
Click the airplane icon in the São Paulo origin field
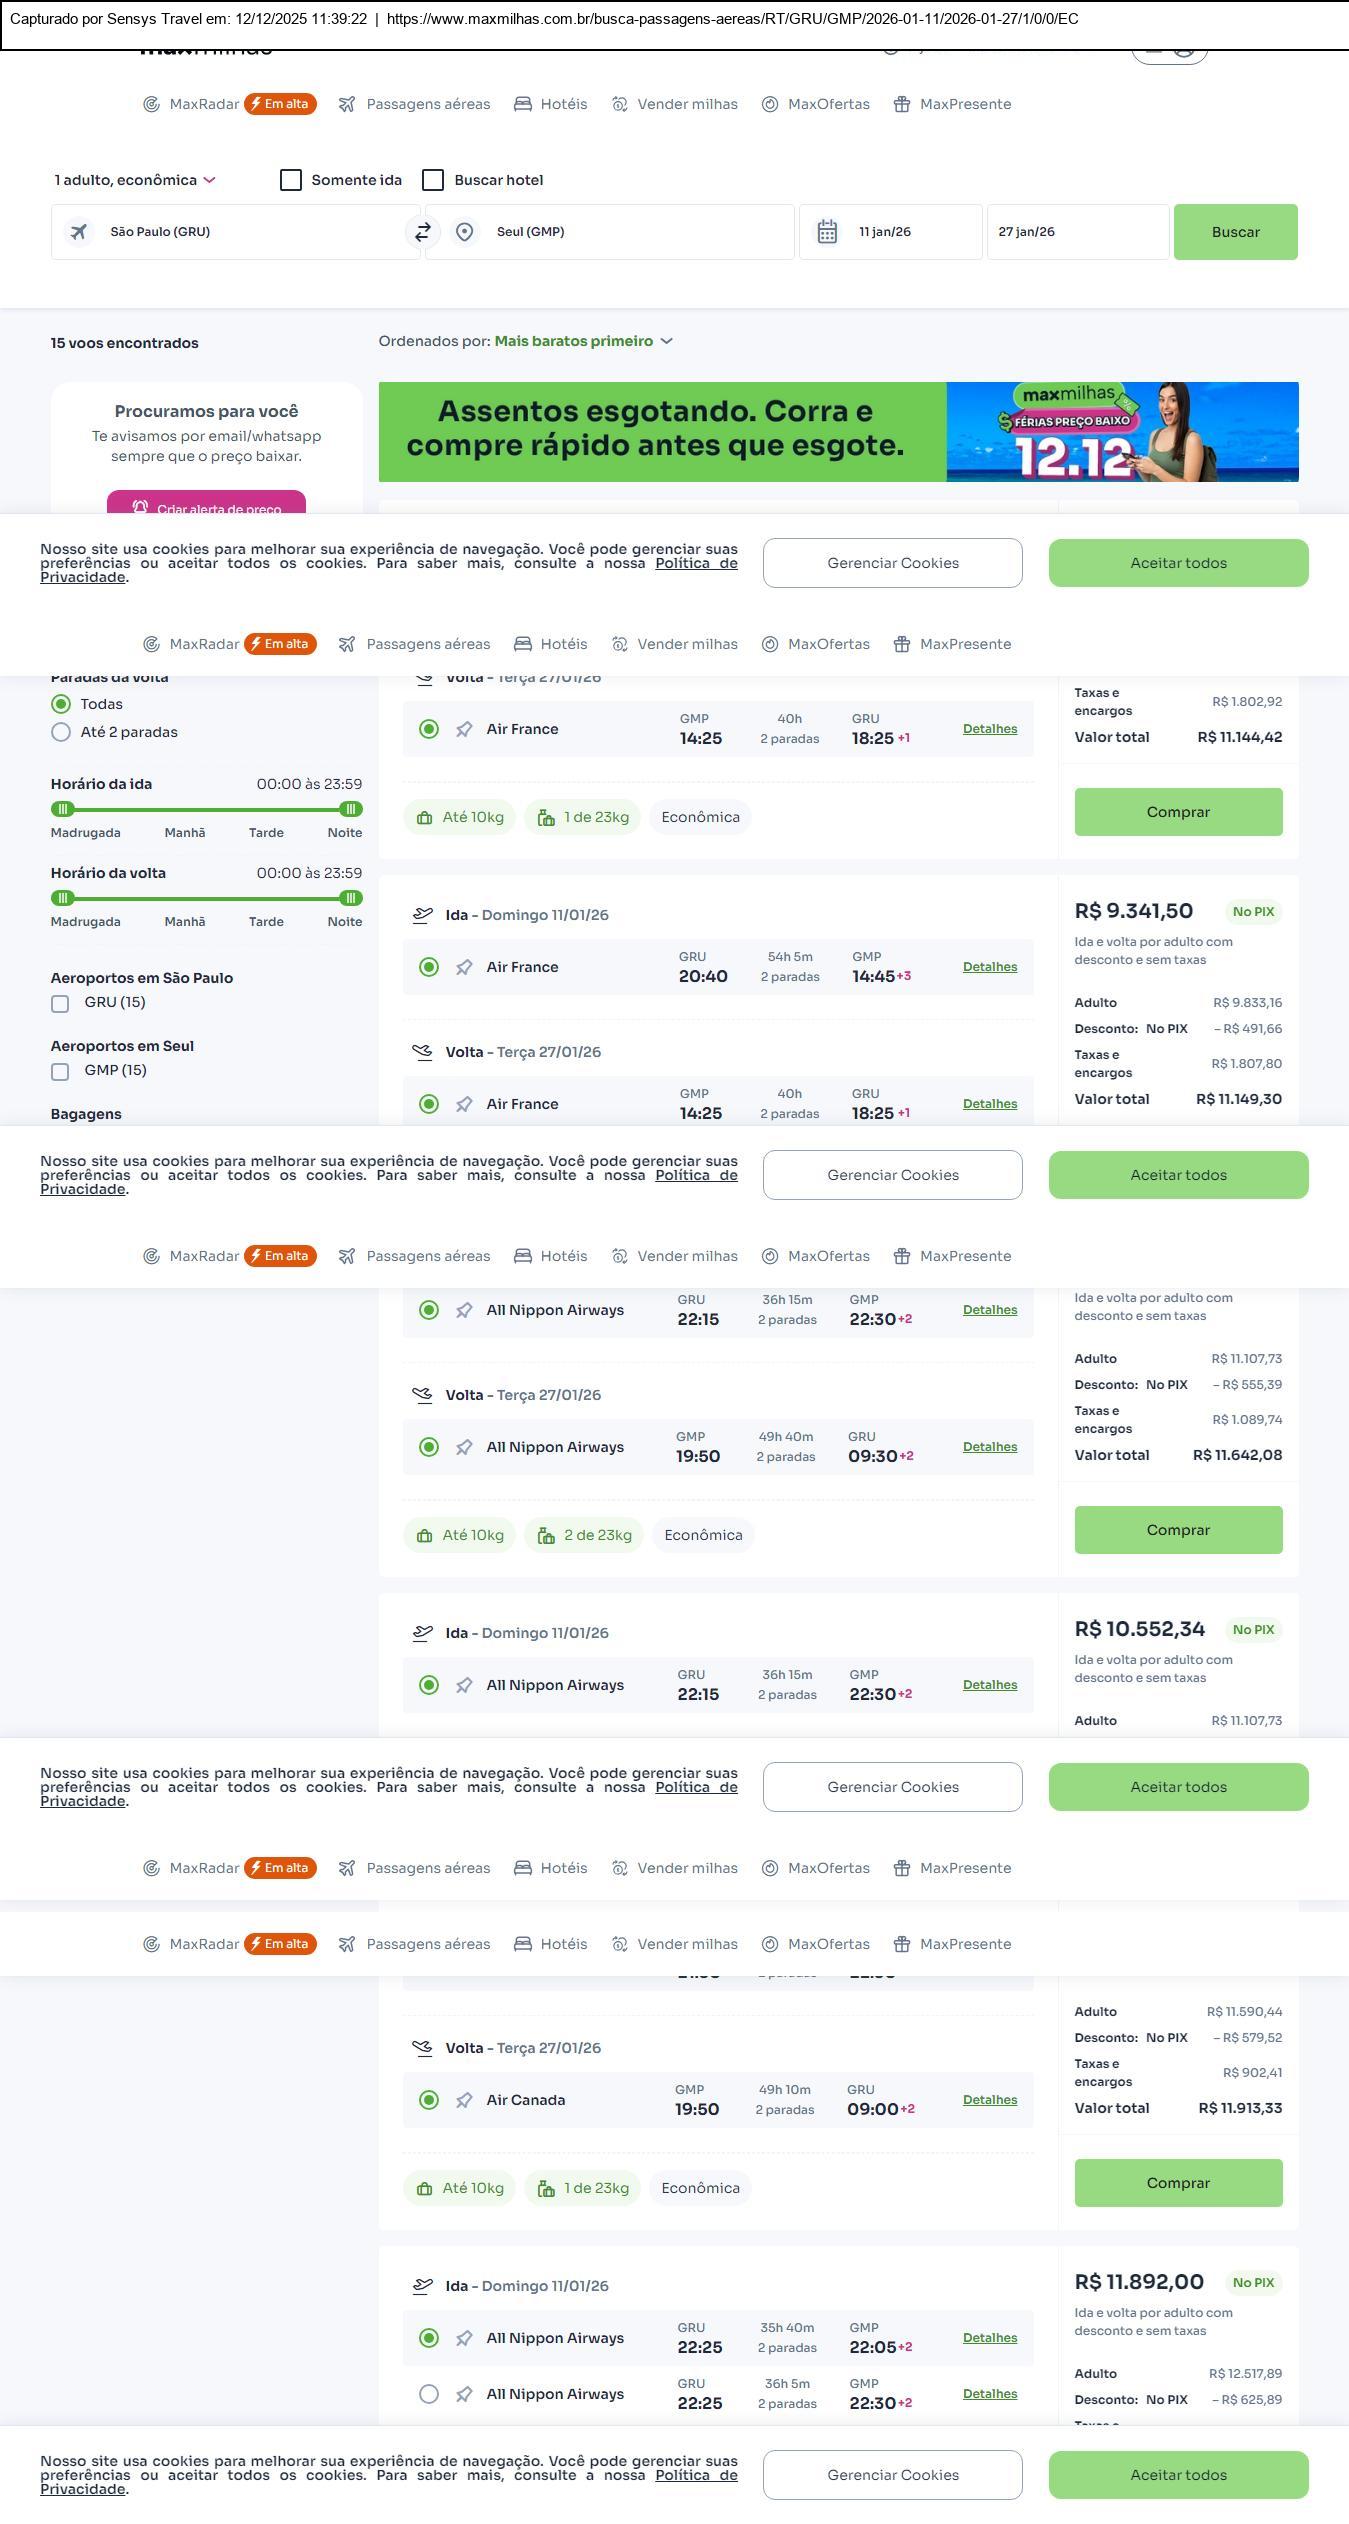(78, 232)
